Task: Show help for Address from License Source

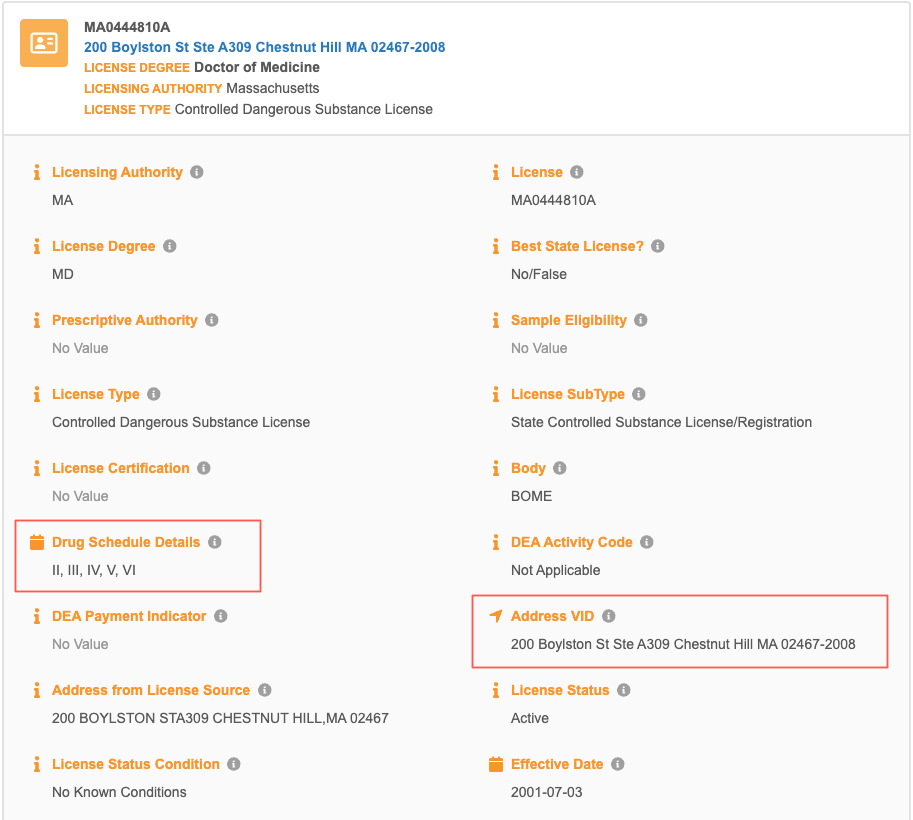Action: (265, 690)
